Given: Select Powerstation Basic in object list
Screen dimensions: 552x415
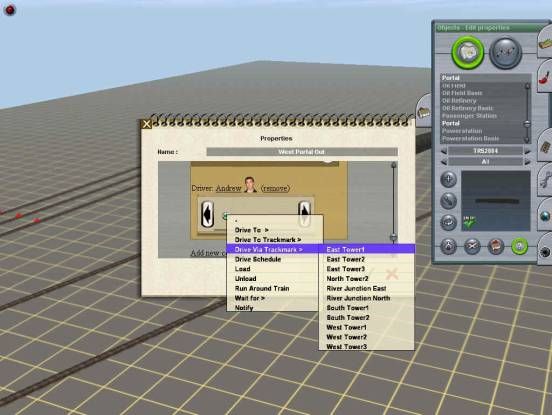Looking at the screenshot, I should coord(470,139).
